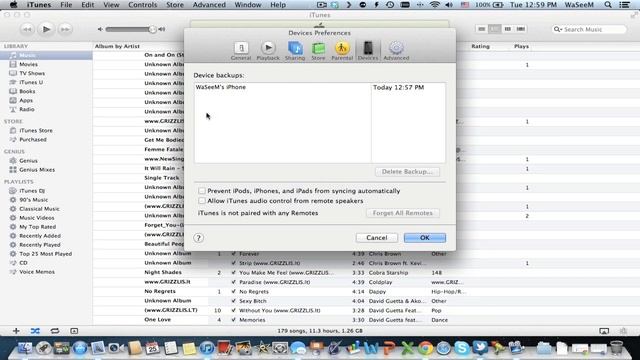The height and width of the screenshot is (360, 640).
Task: Click the add playlist plus icon
Action: [x=16, y=331]
